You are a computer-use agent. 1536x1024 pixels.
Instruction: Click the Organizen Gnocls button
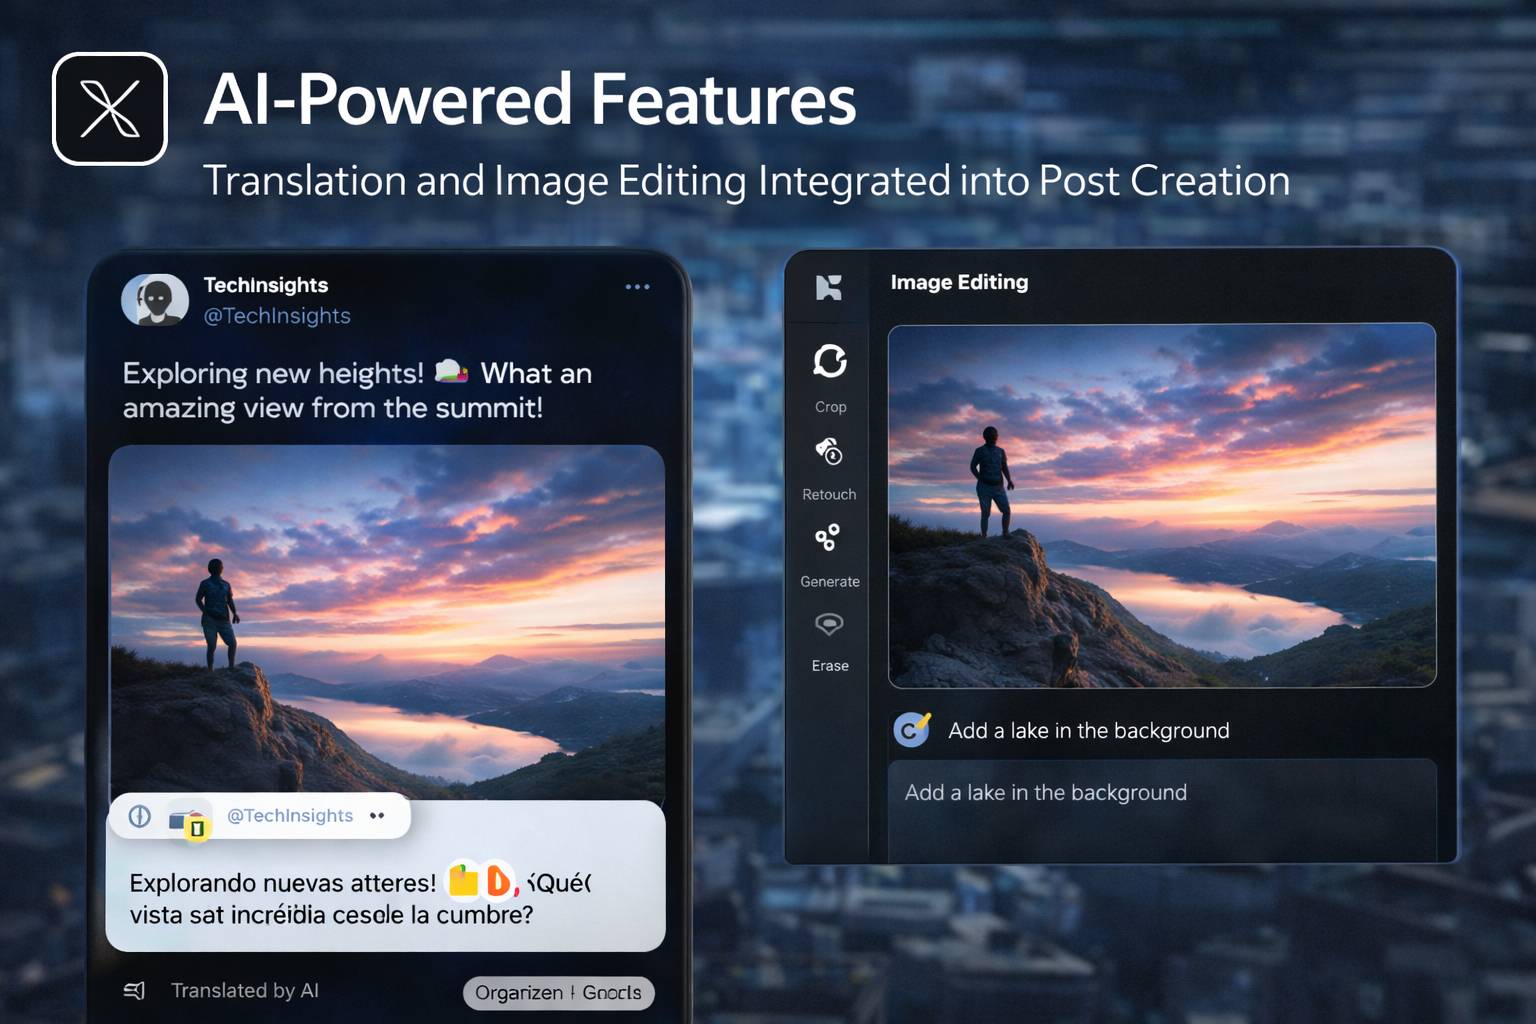click(558, 992)
